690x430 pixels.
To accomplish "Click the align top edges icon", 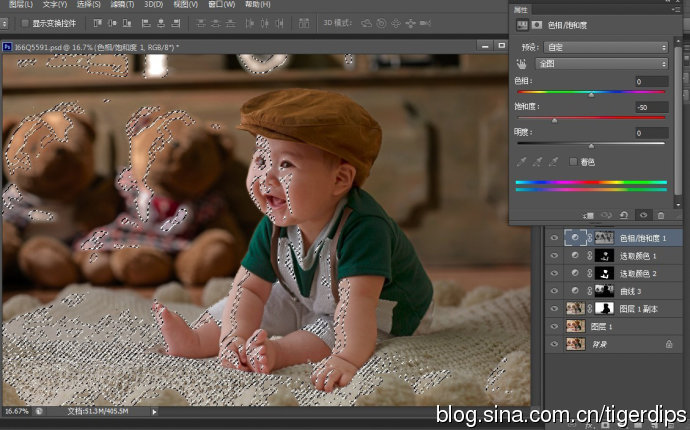I will [98, 23].
